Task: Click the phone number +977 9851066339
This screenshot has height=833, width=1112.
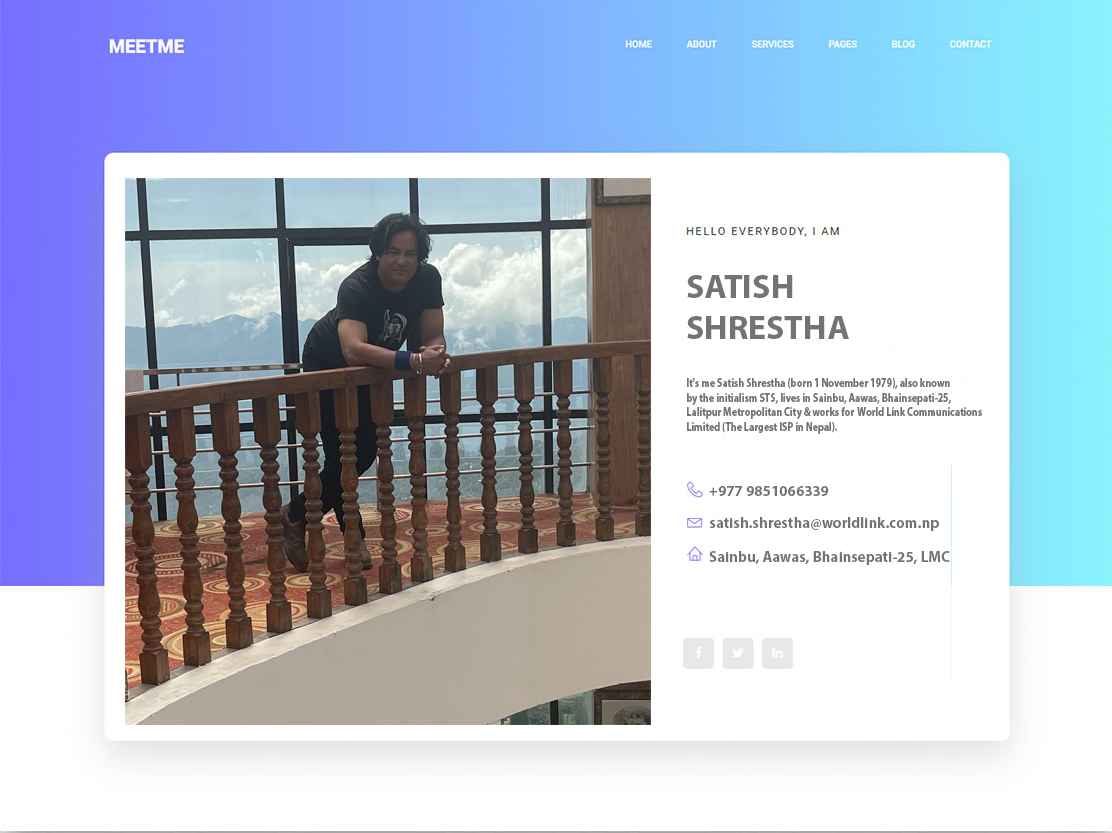Action: coord(769,491)
